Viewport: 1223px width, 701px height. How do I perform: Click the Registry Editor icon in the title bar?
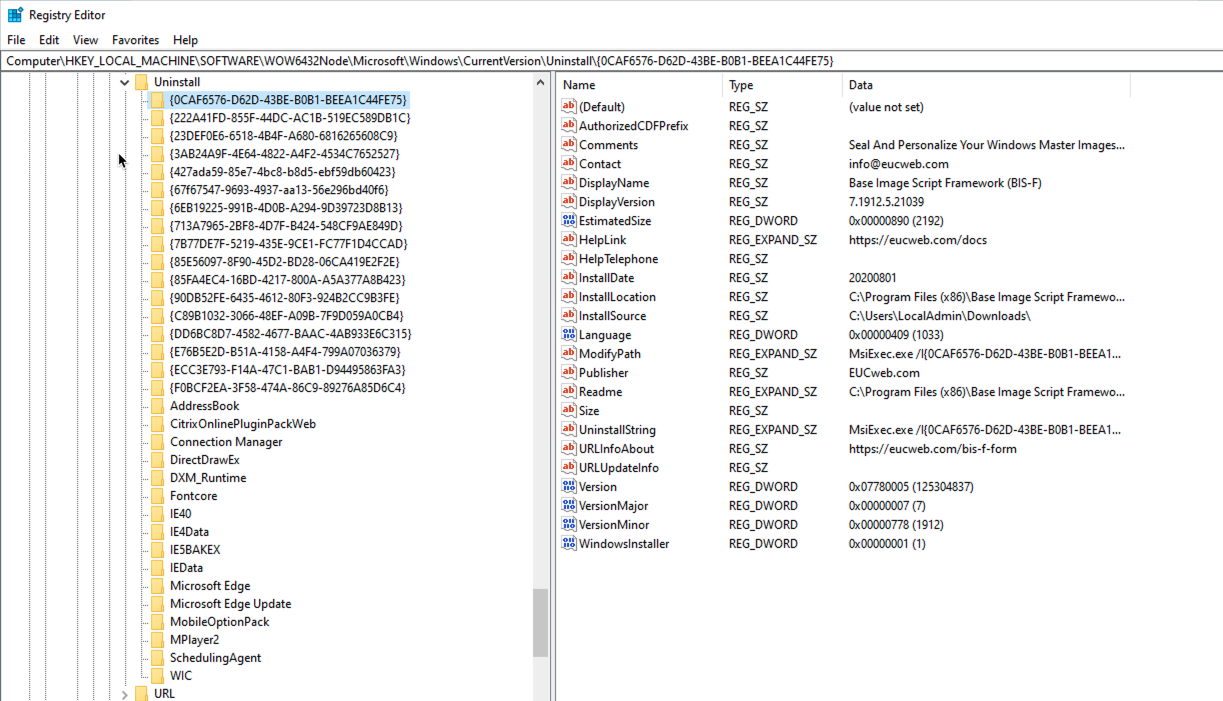pos(11,14)
